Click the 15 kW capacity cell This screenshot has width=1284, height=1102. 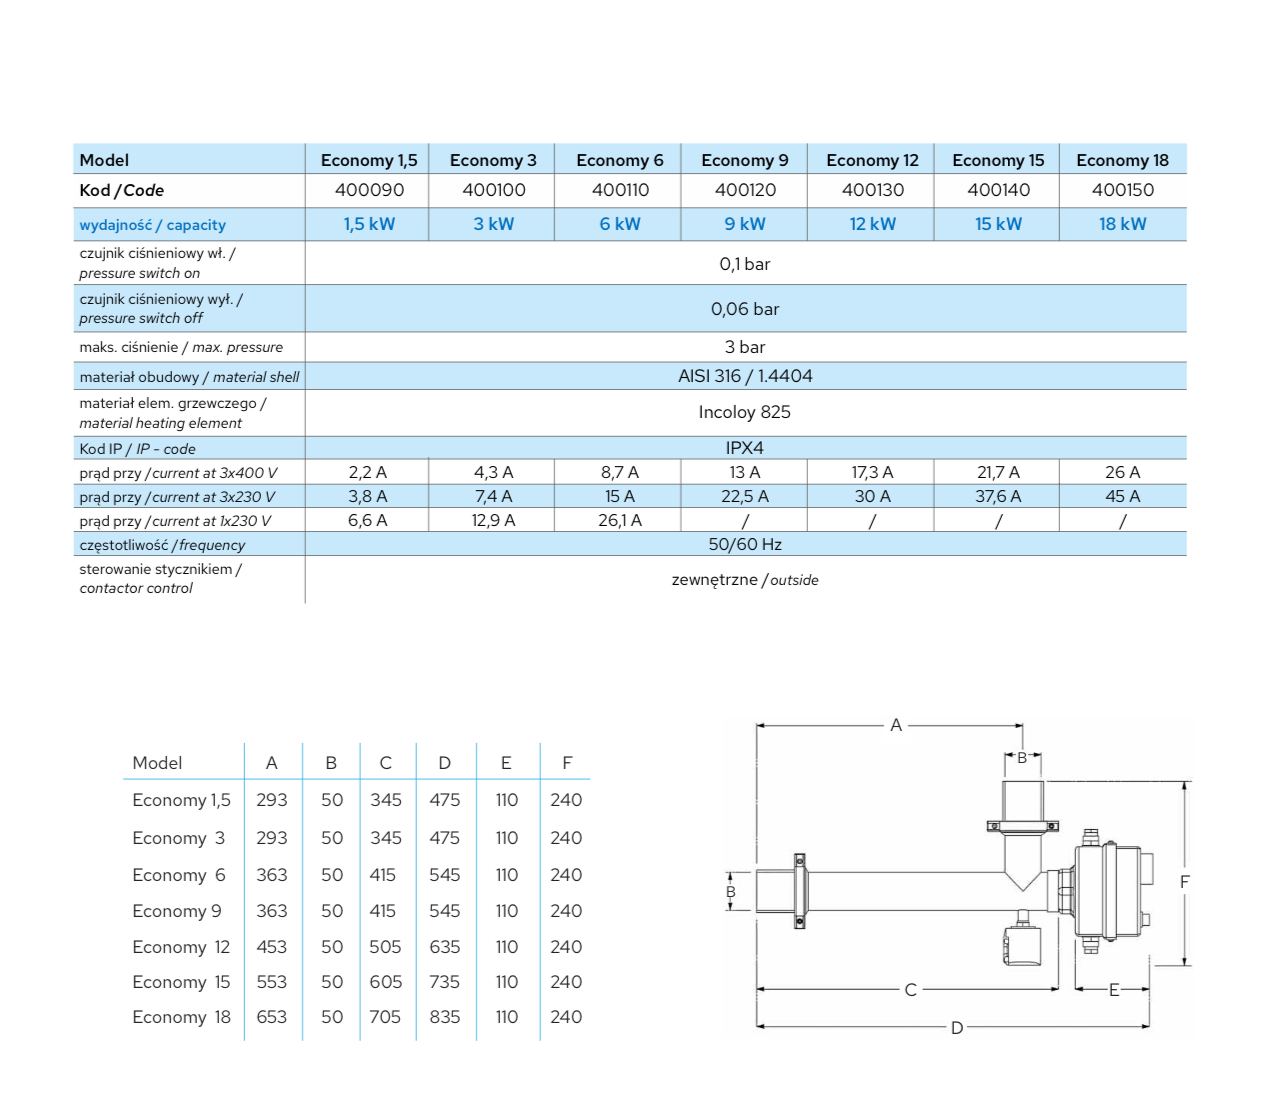point(998,224)
